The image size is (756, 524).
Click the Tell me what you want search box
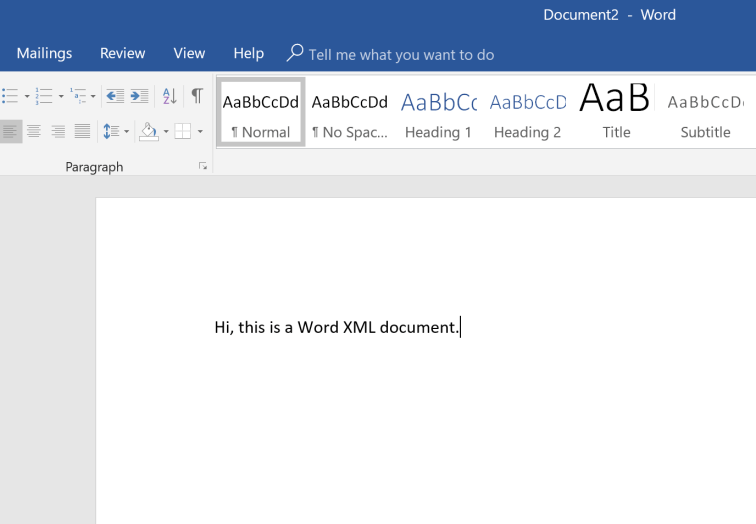click(x=400, y=54)
